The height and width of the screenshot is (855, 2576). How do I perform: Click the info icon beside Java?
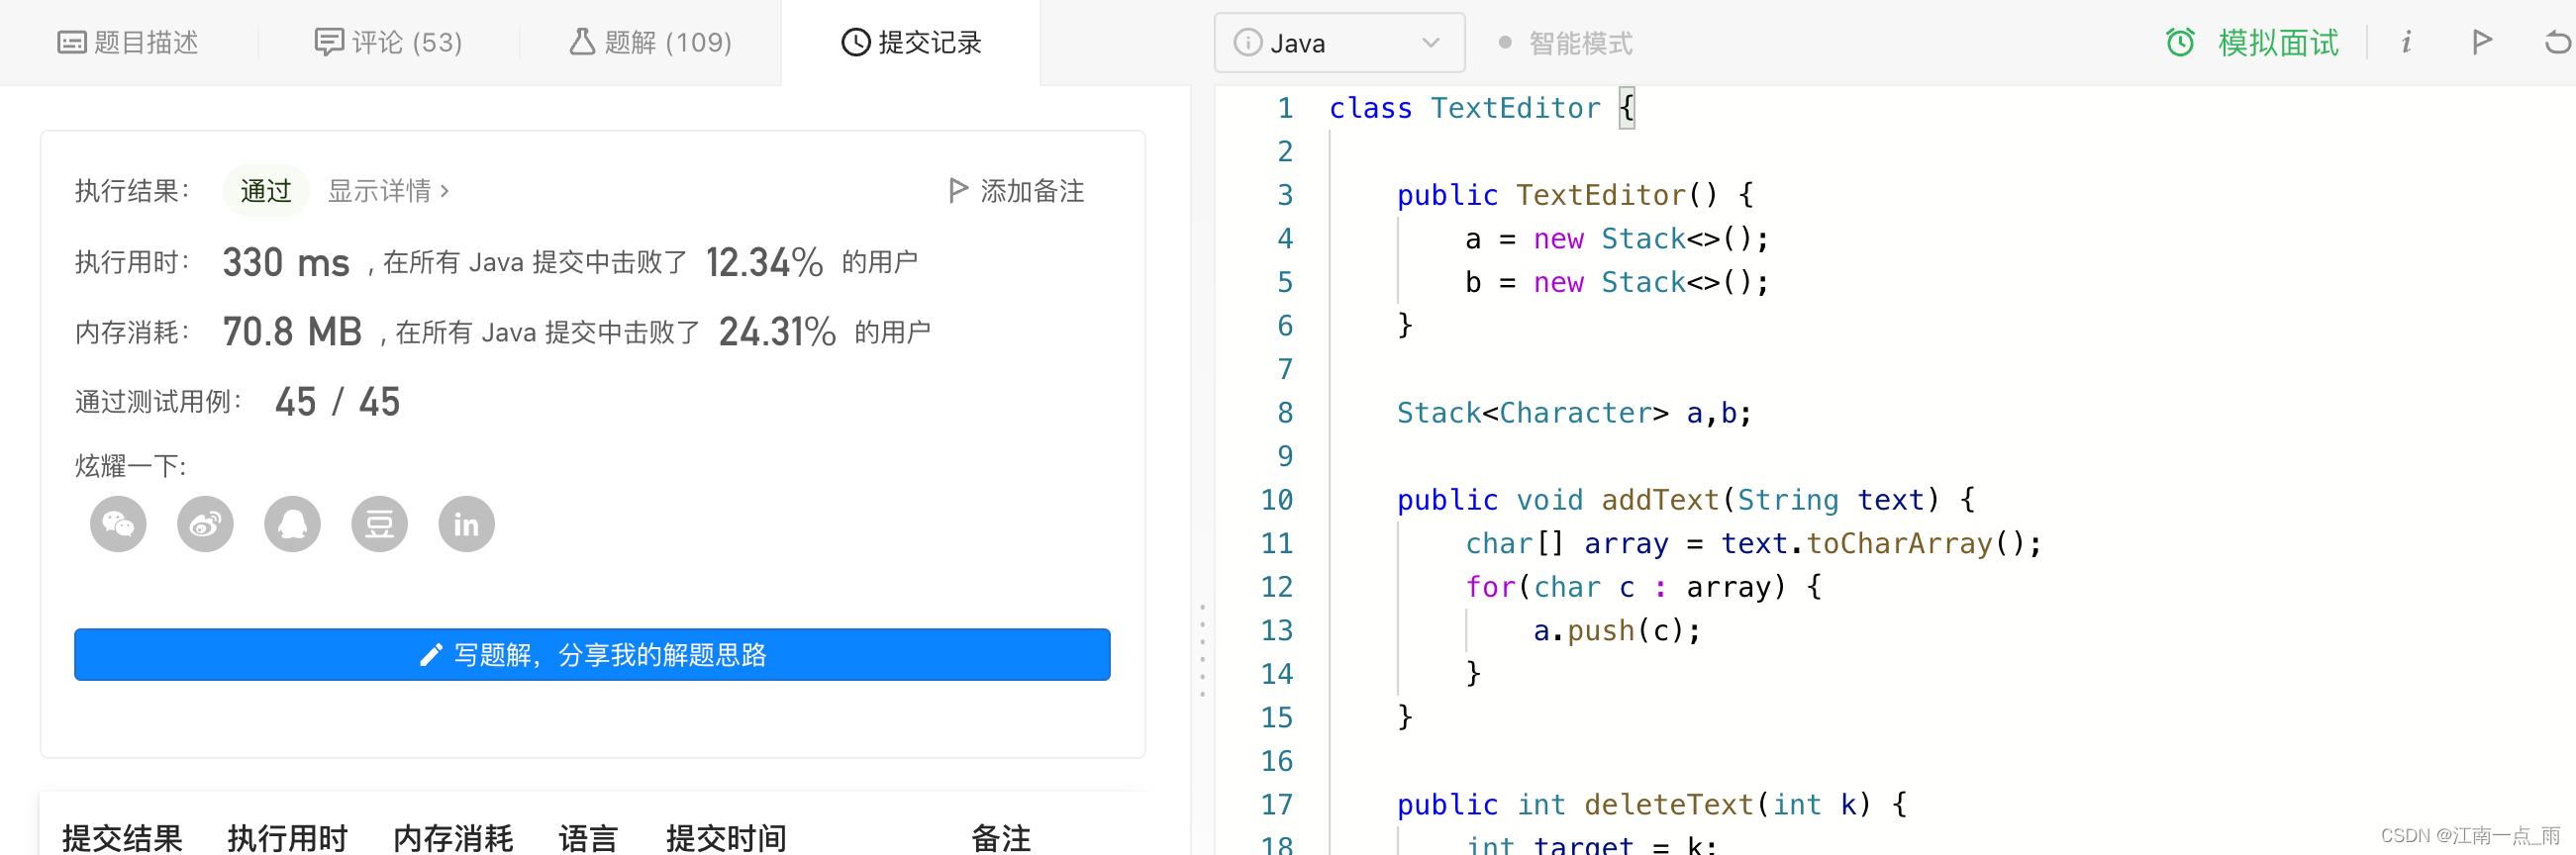(x=1247, y=43)
